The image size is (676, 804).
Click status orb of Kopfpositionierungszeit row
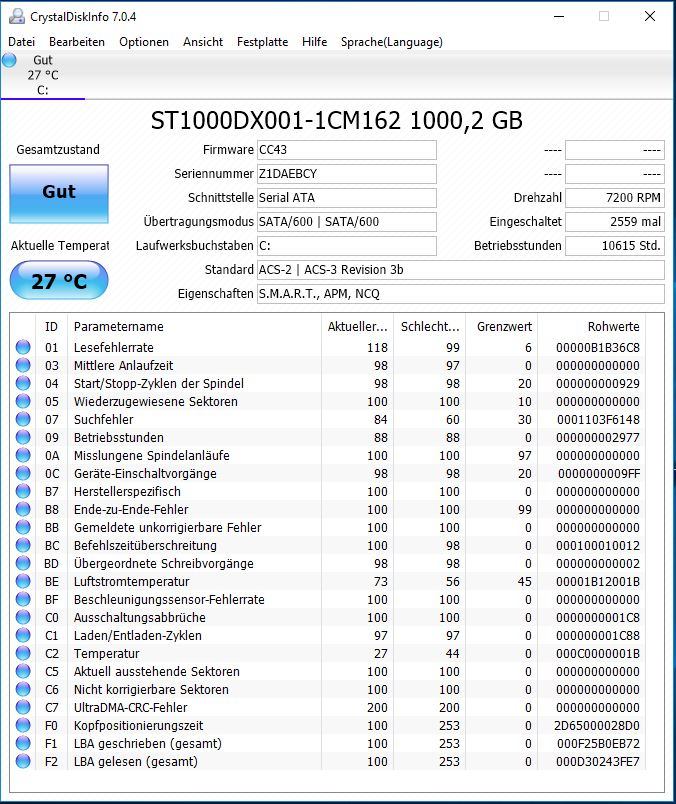click(x=23, y=725)
